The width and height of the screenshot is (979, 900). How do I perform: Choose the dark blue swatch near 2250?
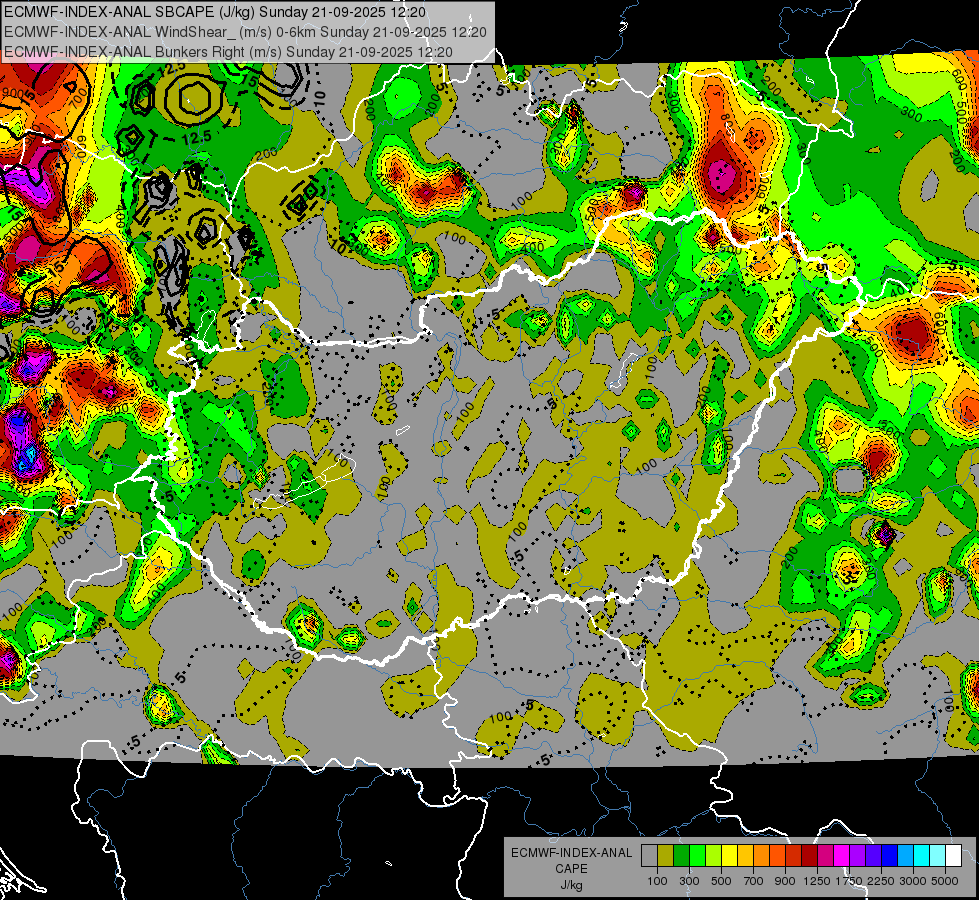[889, 855]
